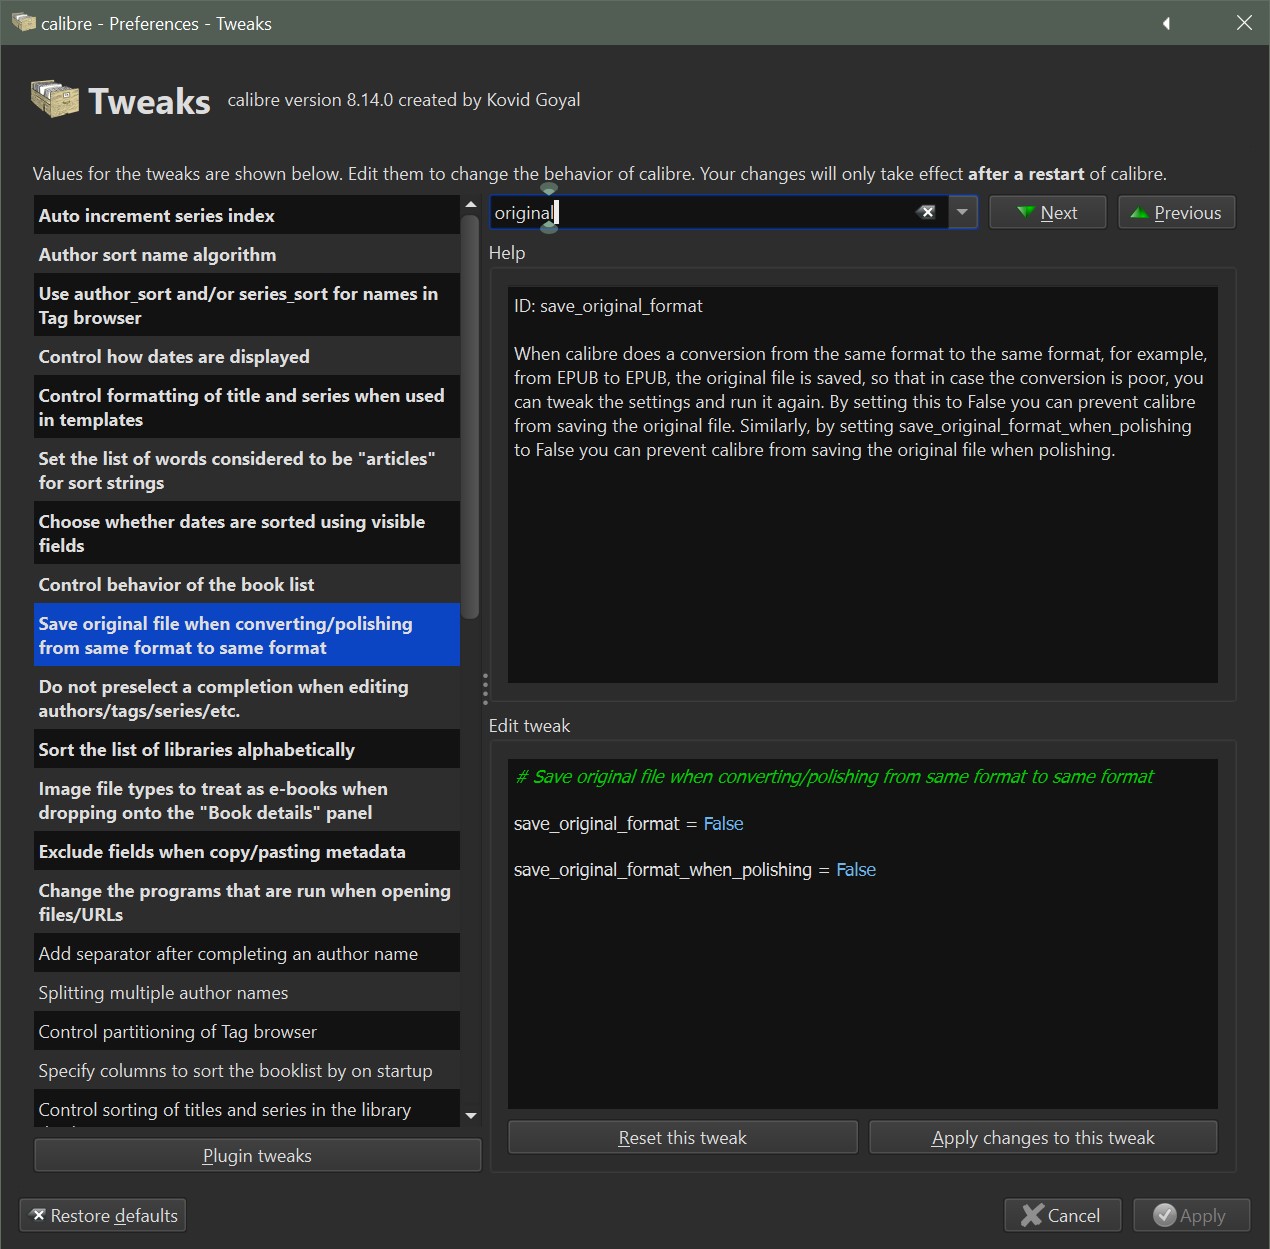This screenshot has height=1249, width=1270.
Task: Click the Previous search result button
Action: coord(1176,213)
